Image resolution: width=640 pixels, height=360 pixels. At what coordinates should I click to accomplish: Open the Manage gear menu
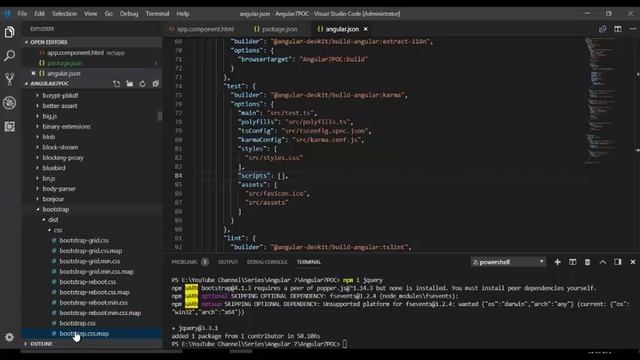point(9,337)
